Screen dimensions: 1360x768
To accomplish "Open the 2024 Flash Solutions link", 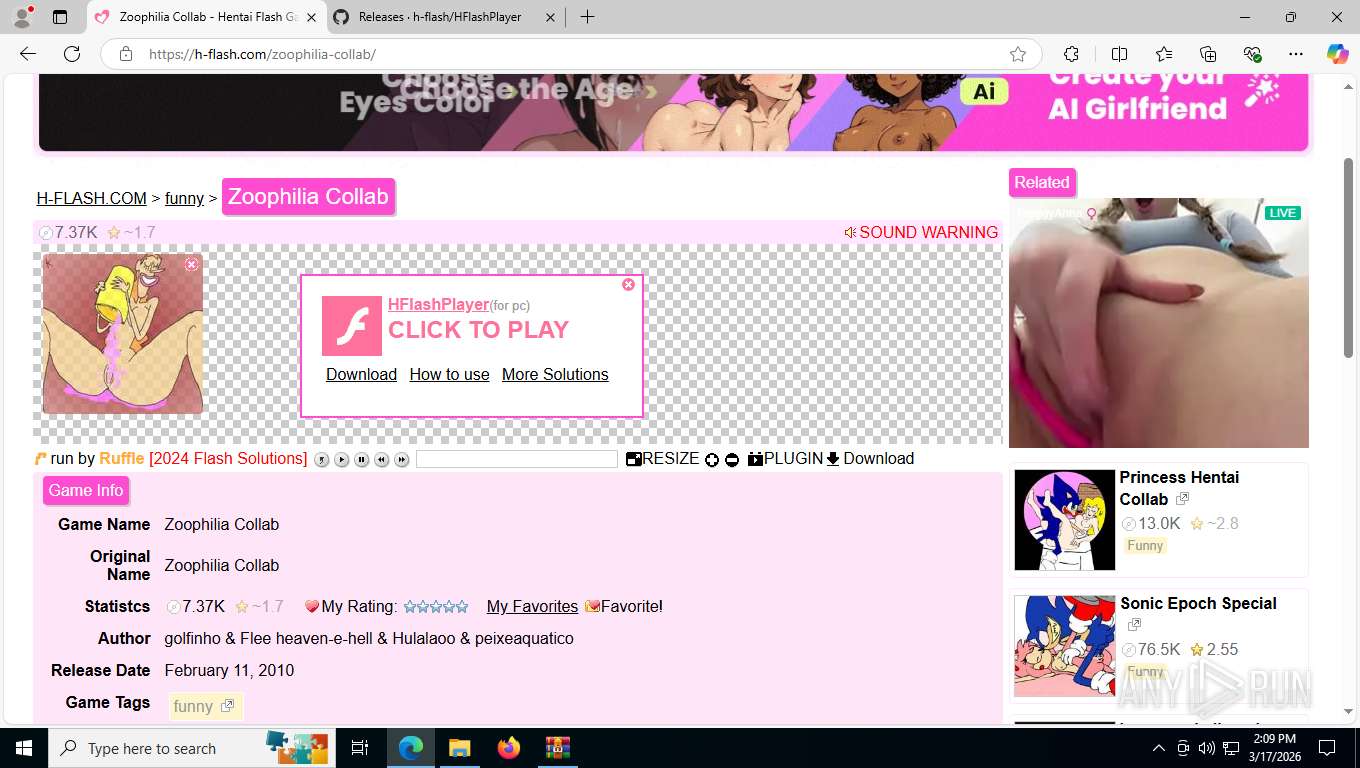I will [228, 458].
